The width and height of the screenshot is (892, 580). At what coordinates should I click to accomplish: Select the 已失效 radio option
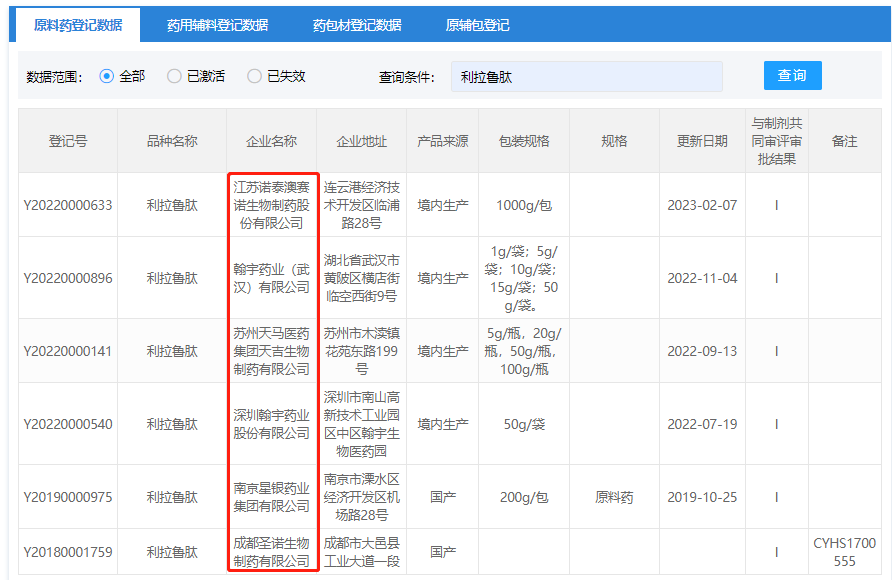254,76
